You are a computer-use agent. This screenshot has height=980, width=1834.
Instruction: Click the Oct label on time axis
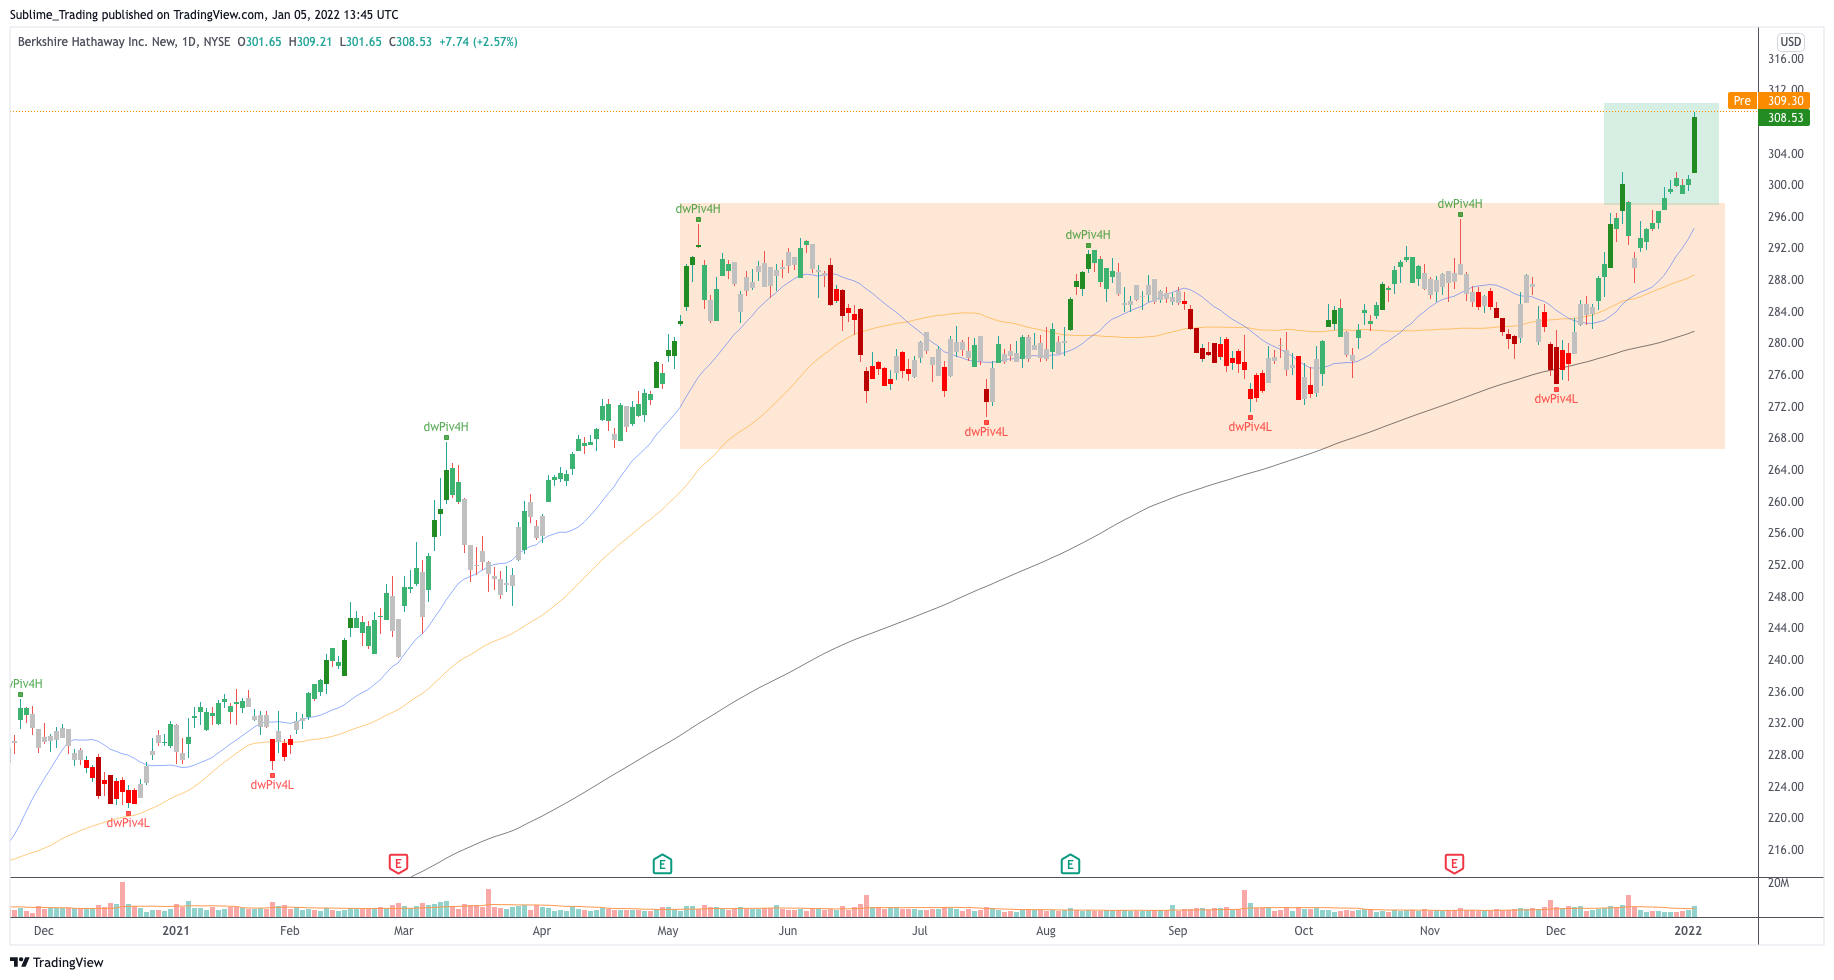1304,931
